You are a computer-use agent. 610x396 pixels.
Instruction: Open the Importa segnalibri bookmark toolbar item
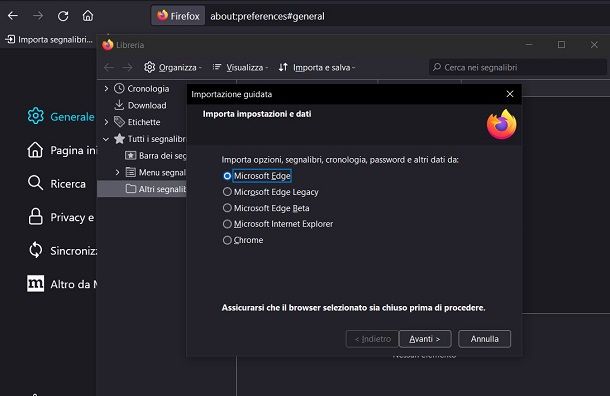tap(49, 39)
